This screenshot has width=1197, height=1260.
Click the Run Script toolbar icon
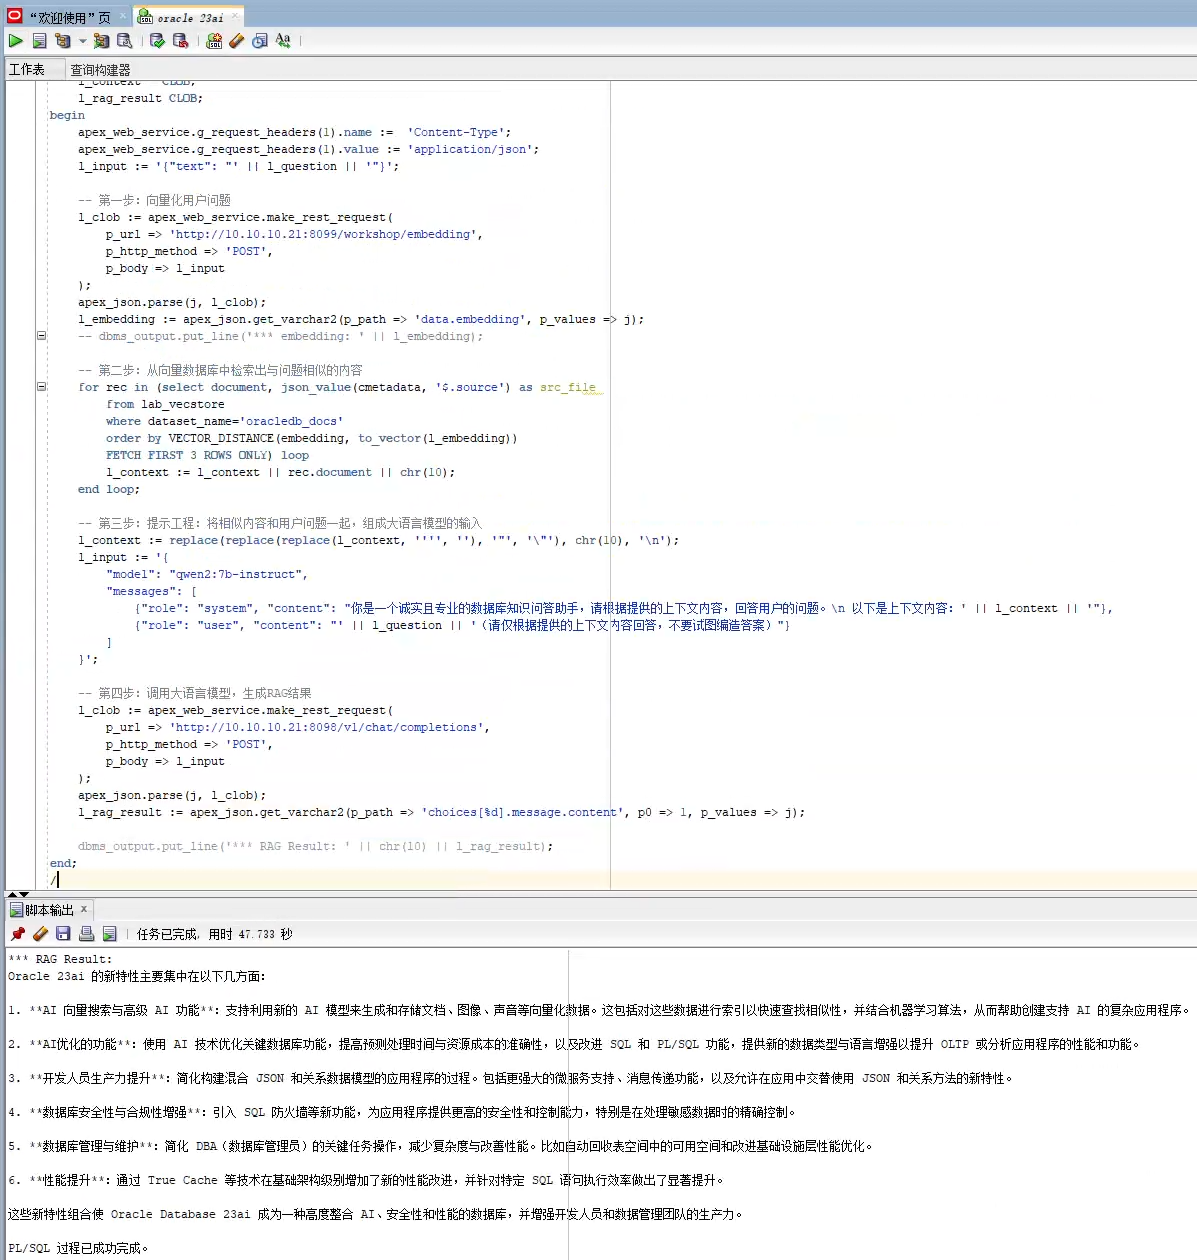(x=39, y=41)
